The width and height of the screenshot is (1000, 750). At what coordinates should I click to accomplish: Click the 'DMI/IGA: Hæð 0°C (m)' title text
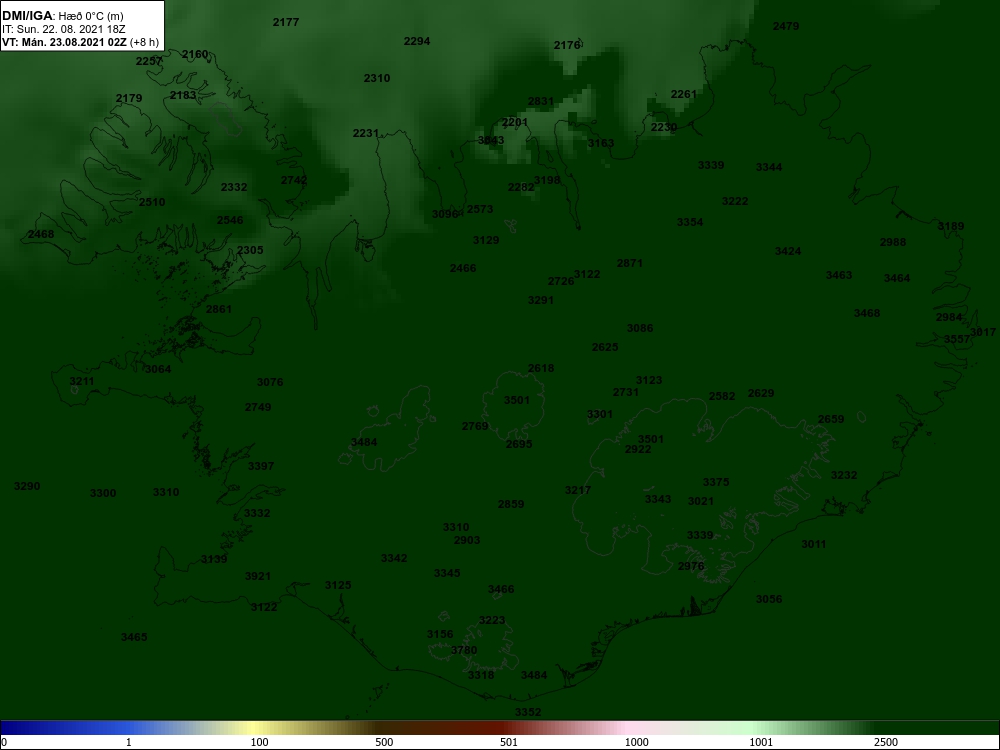tap(62, 16)
